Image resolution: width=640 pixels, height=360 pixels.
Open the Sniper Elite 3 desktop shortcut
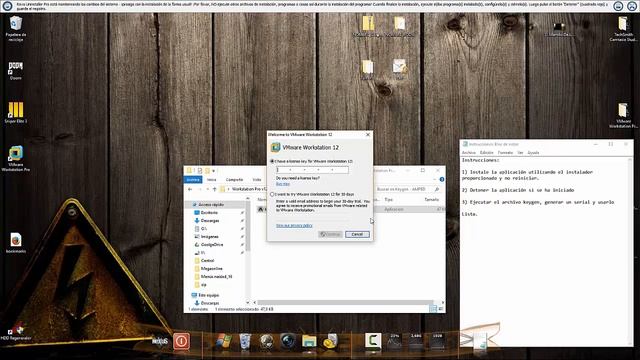coord(16,113)
